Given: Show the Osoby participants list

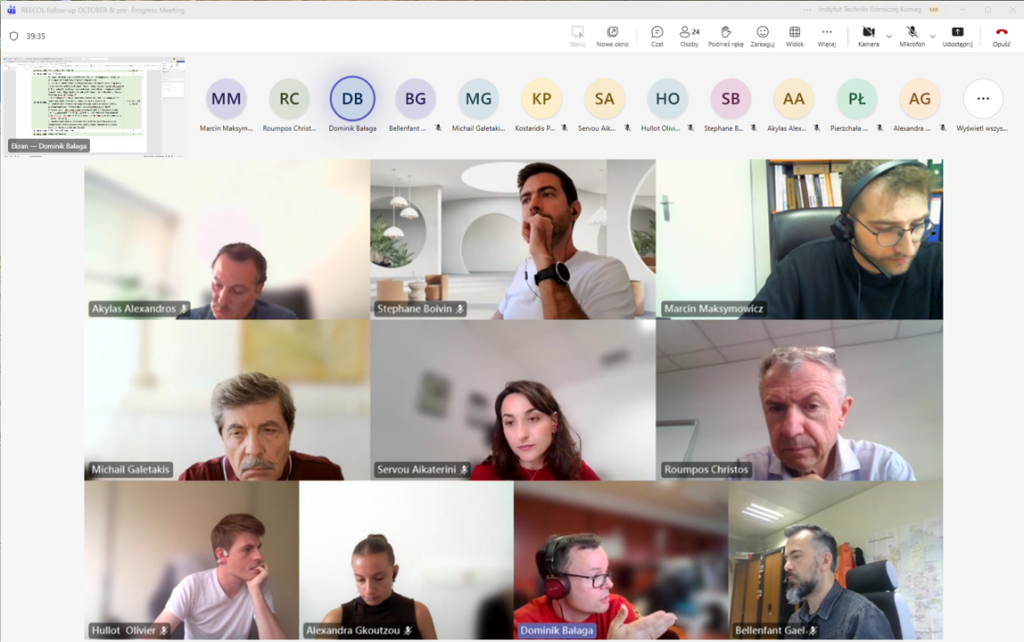Looking at the screenshot, I should pos(689,36).
